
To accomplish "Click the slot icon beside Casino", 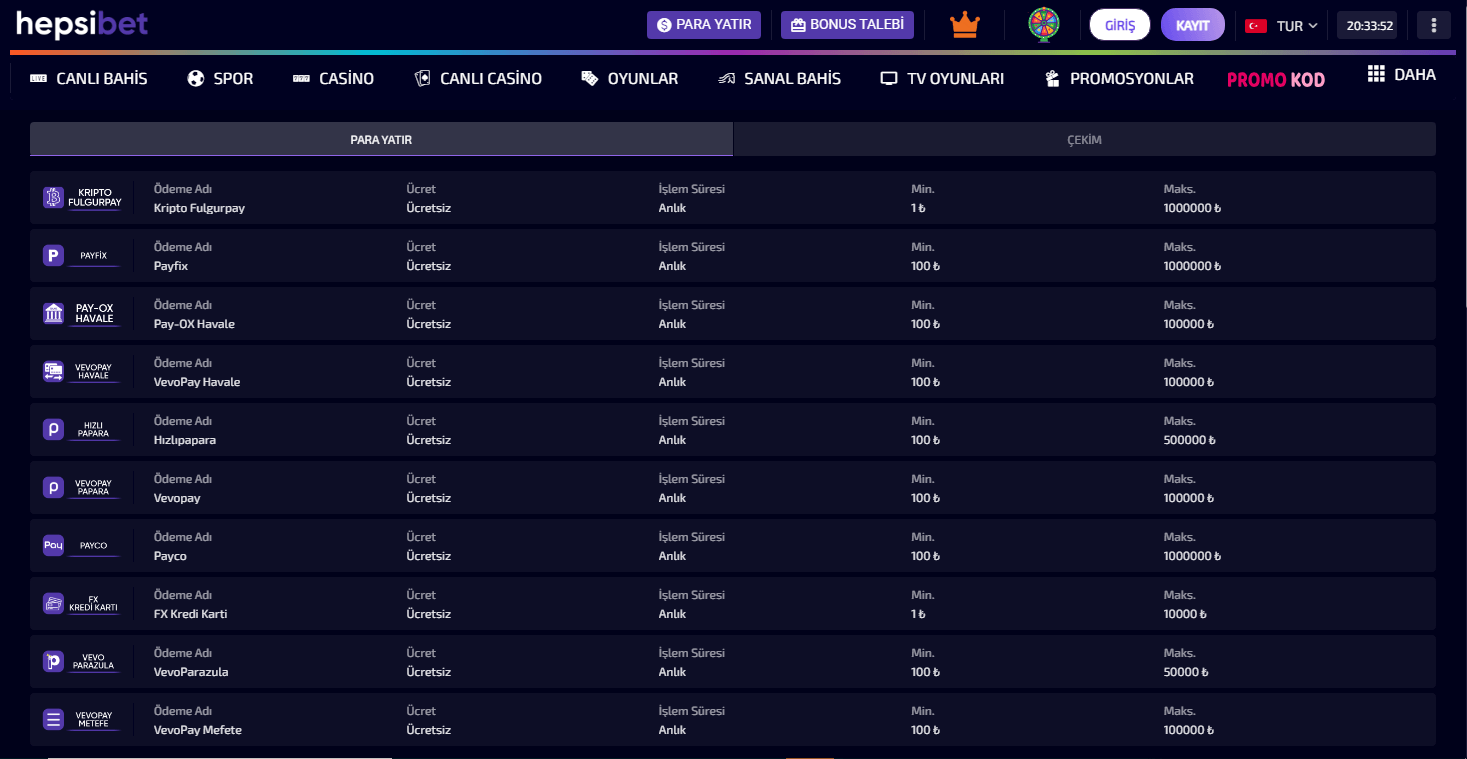I will [x=302, y=78].
